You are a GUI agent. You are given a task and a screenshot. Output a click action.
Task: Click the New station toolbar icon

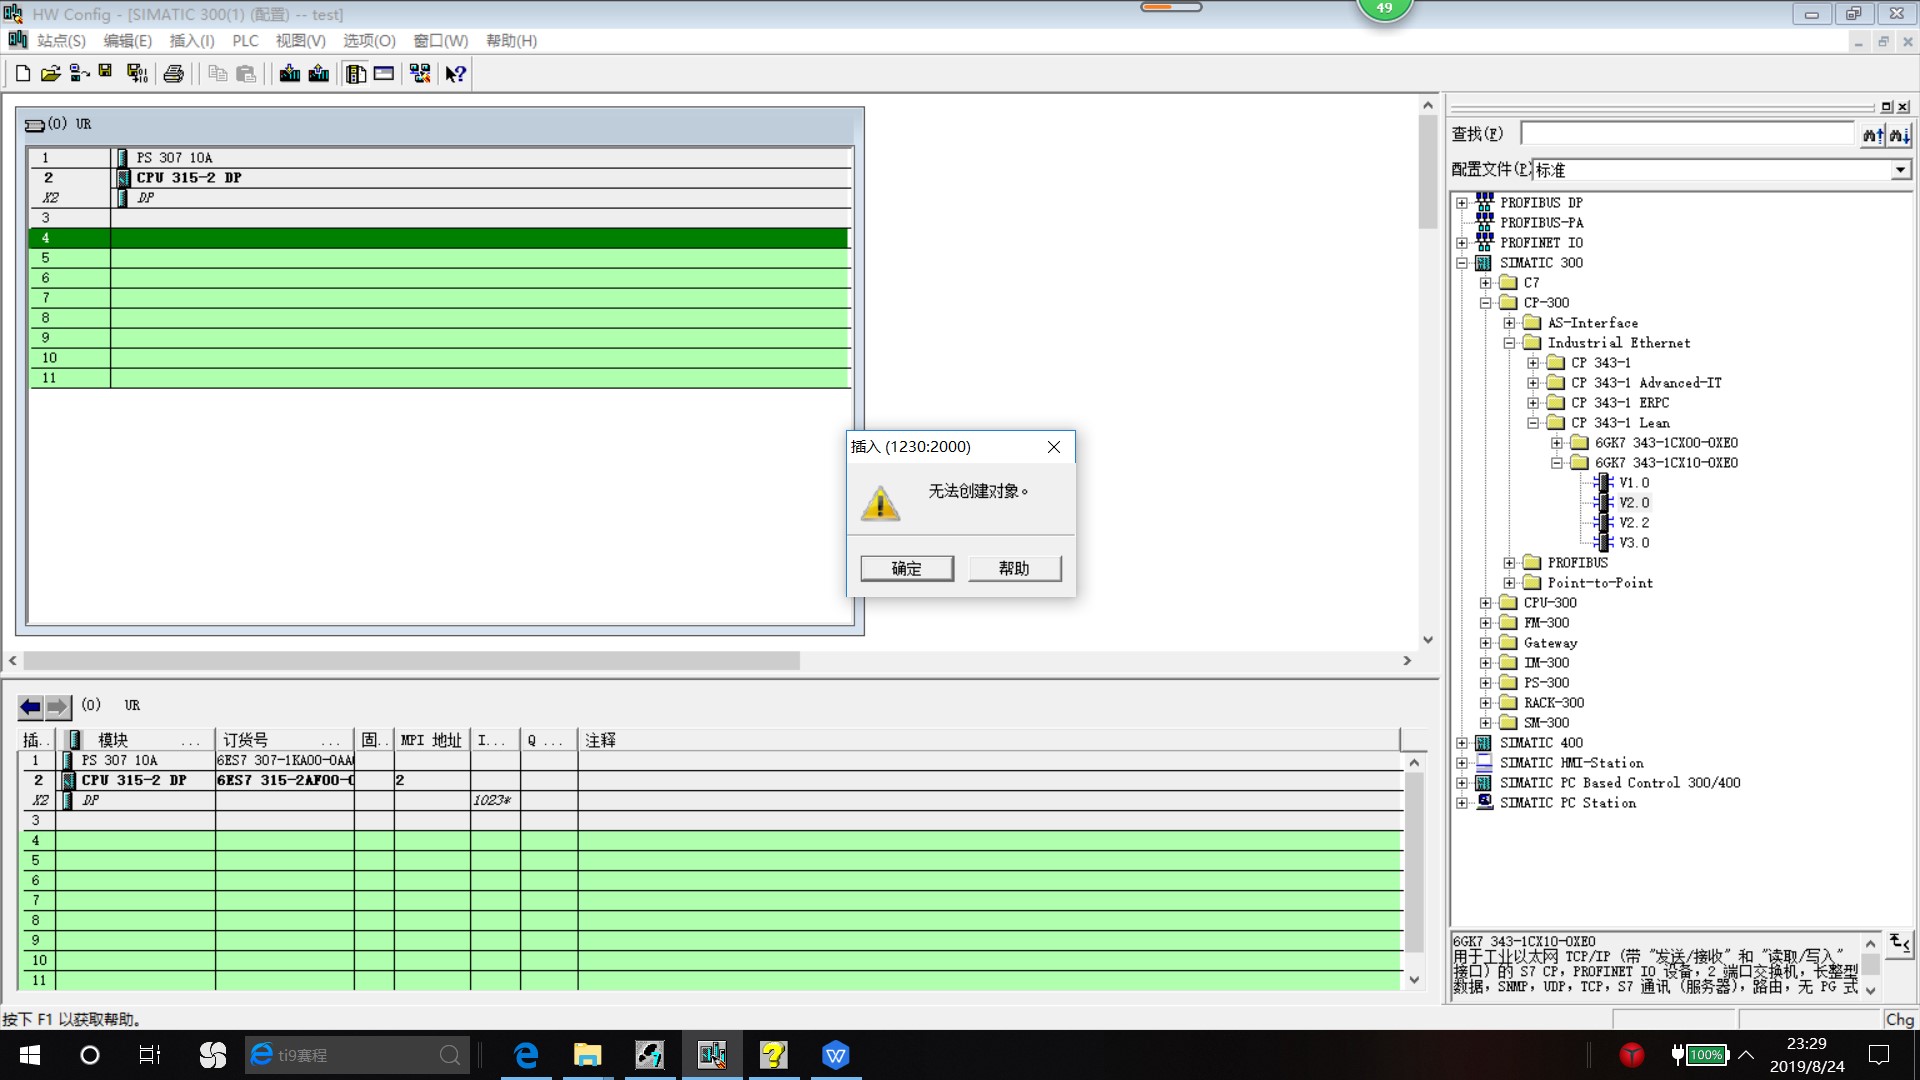tap(23, 73)
